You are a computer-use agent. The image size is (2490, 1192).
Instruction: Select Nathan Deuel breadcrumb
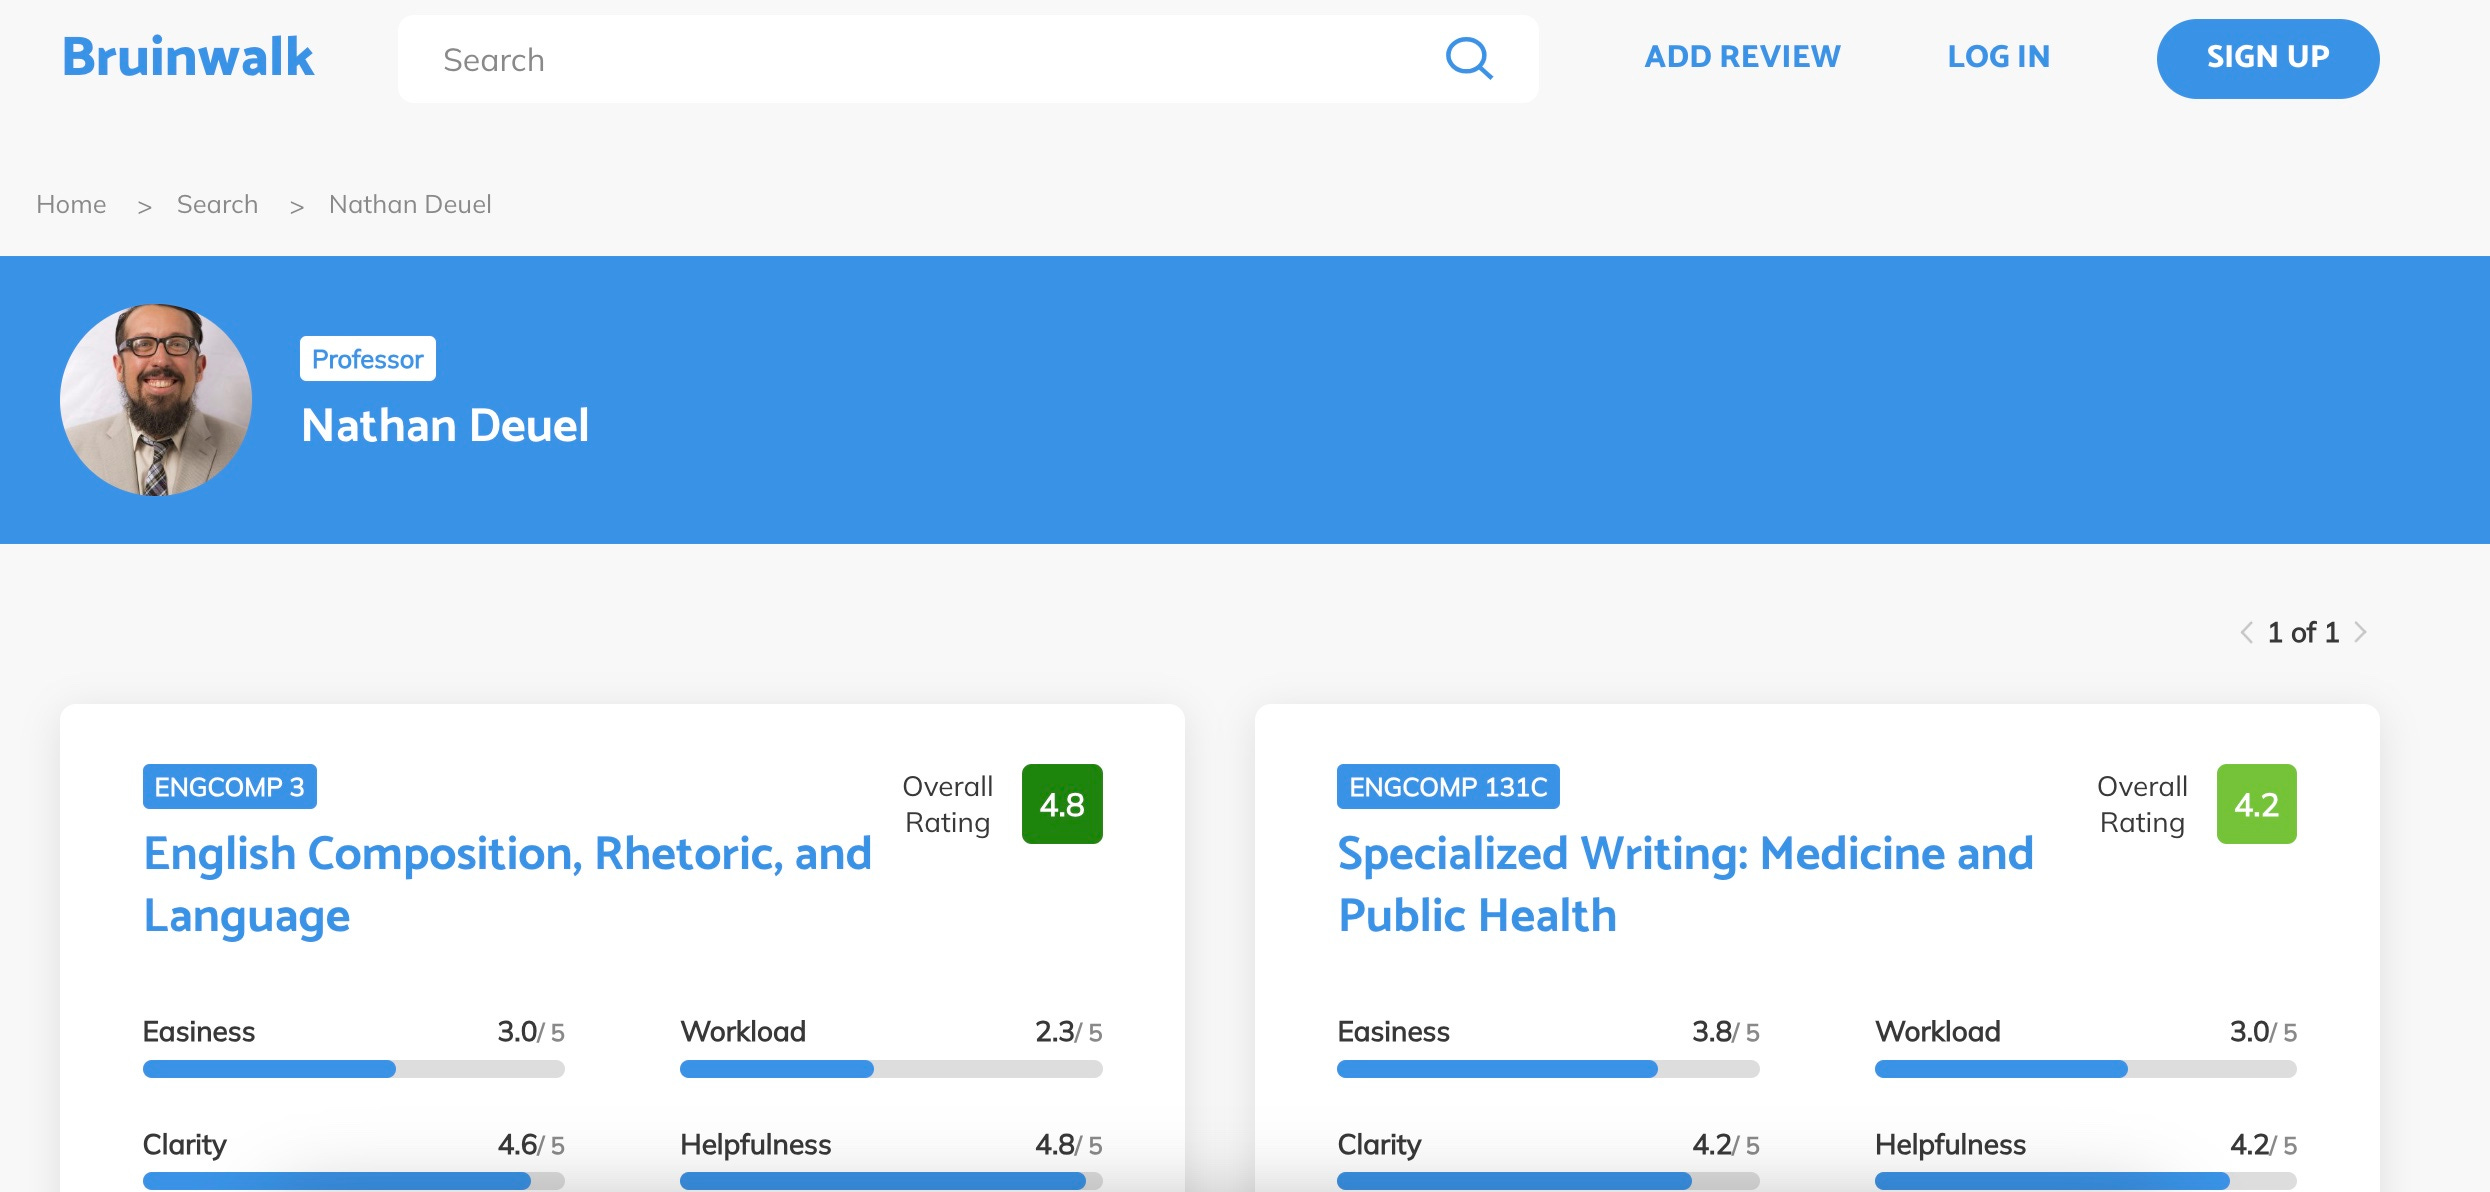(x=410, y=204)
